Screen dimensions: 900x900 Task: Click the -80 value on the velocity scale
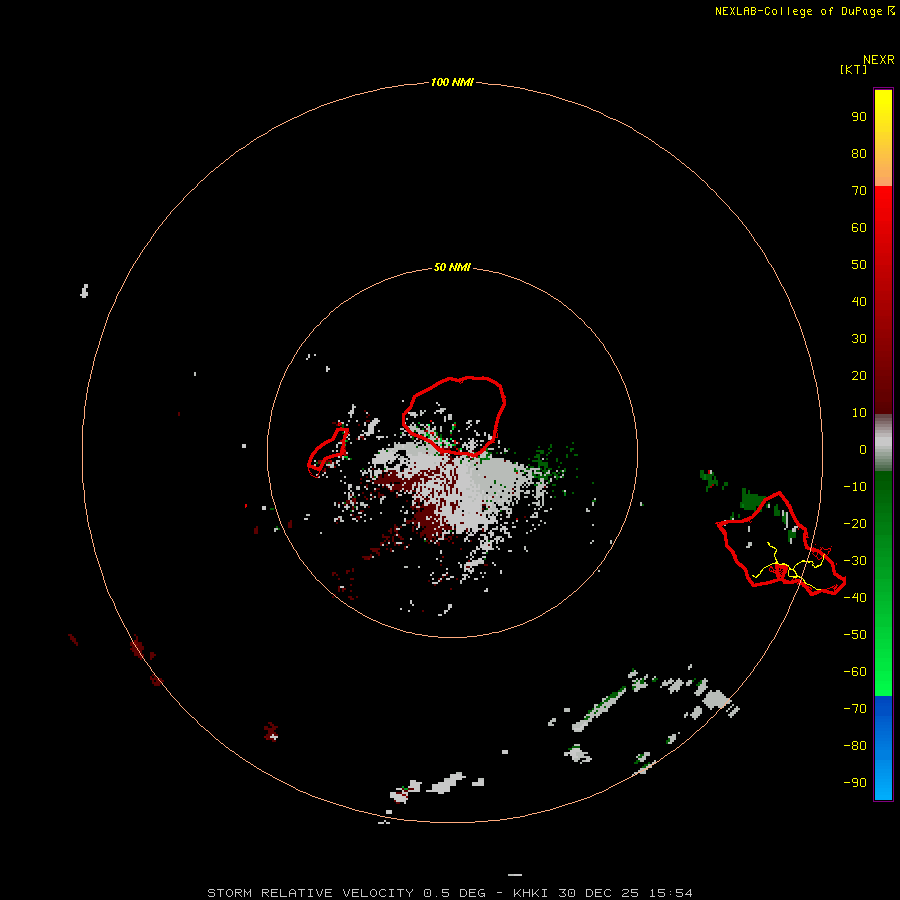[855, 746]
